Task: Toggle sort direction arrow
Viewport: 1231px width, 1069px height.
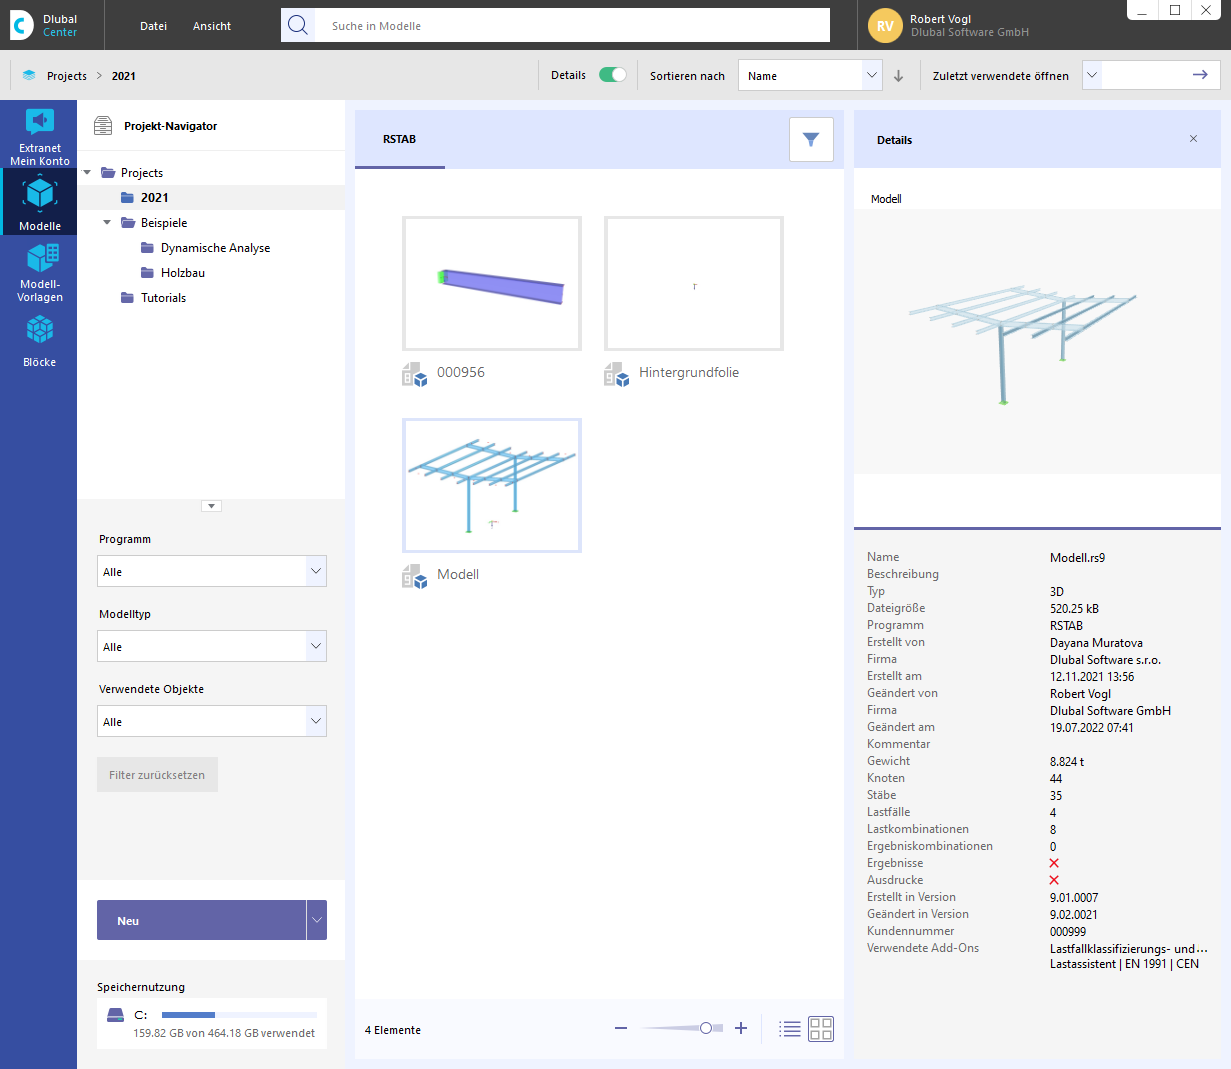Action: (x=899, y=76)
